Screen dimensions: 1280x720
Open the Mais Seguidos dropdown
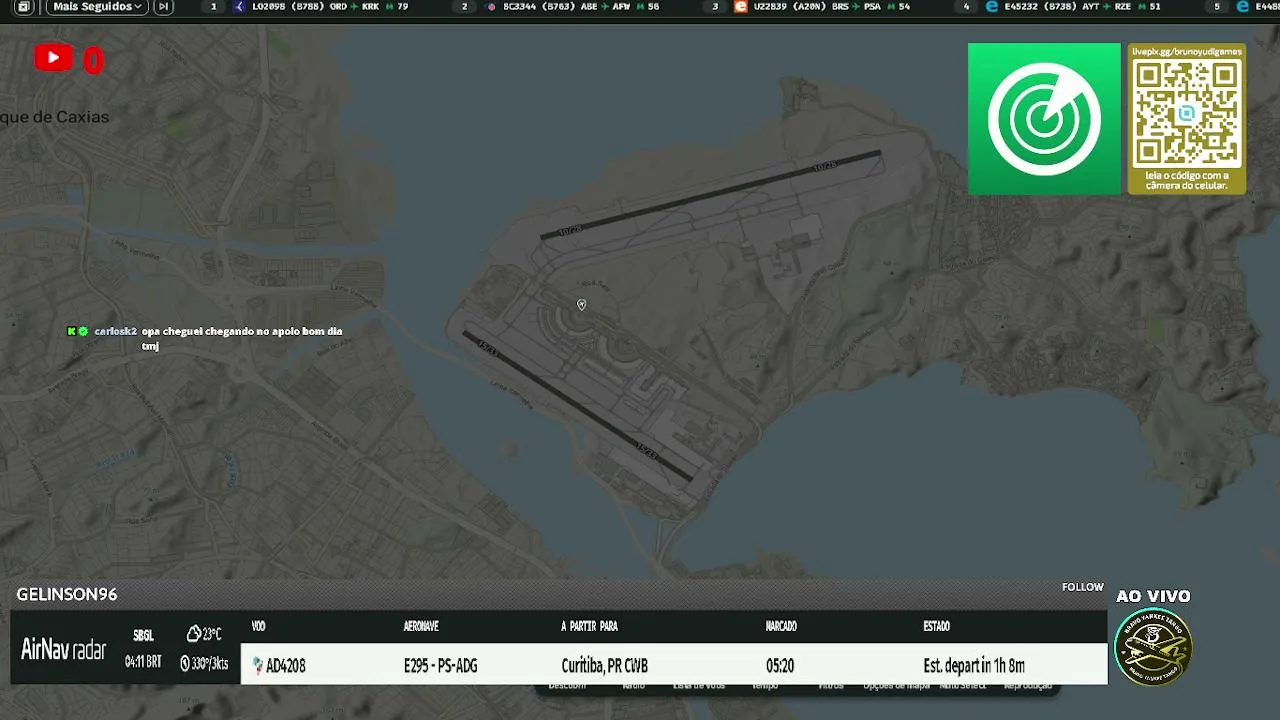(97, 6)
